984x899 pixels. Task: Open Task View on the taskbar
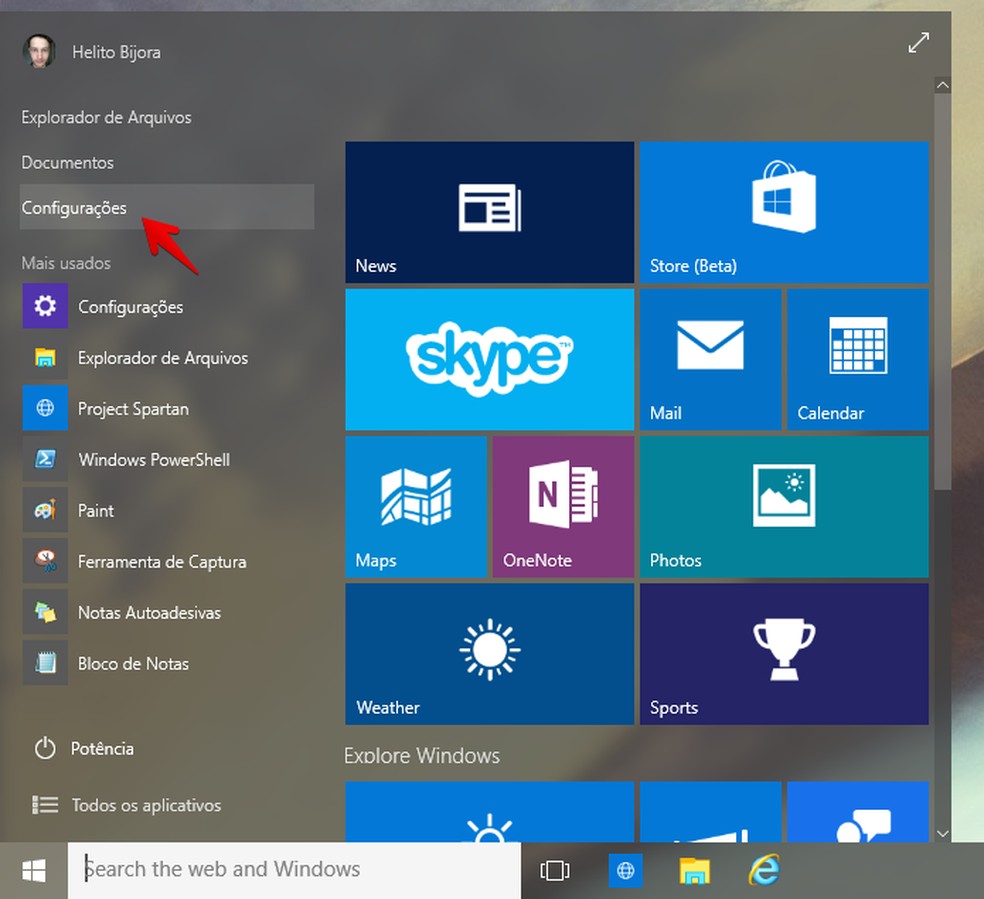point(555,870)
